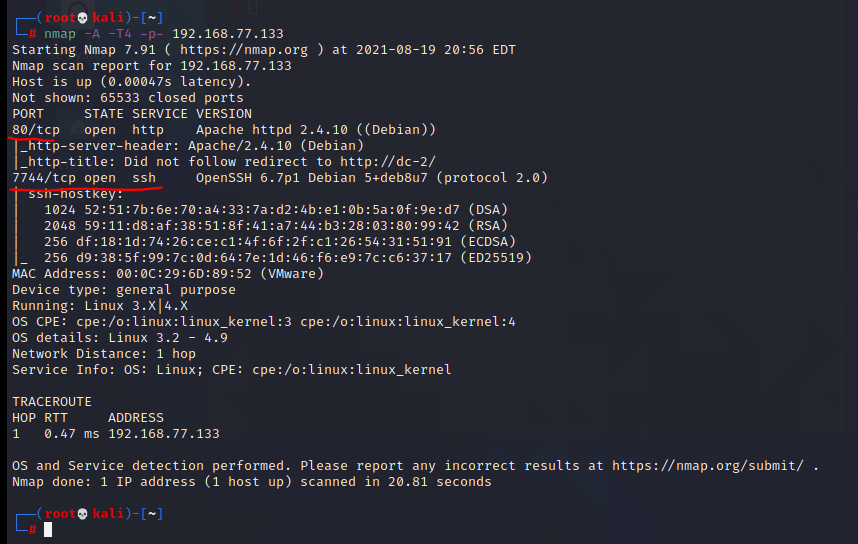The image size is (858, 544).
Task: Open the https://nmap.org/submit/ link
Action: [708, 466]
